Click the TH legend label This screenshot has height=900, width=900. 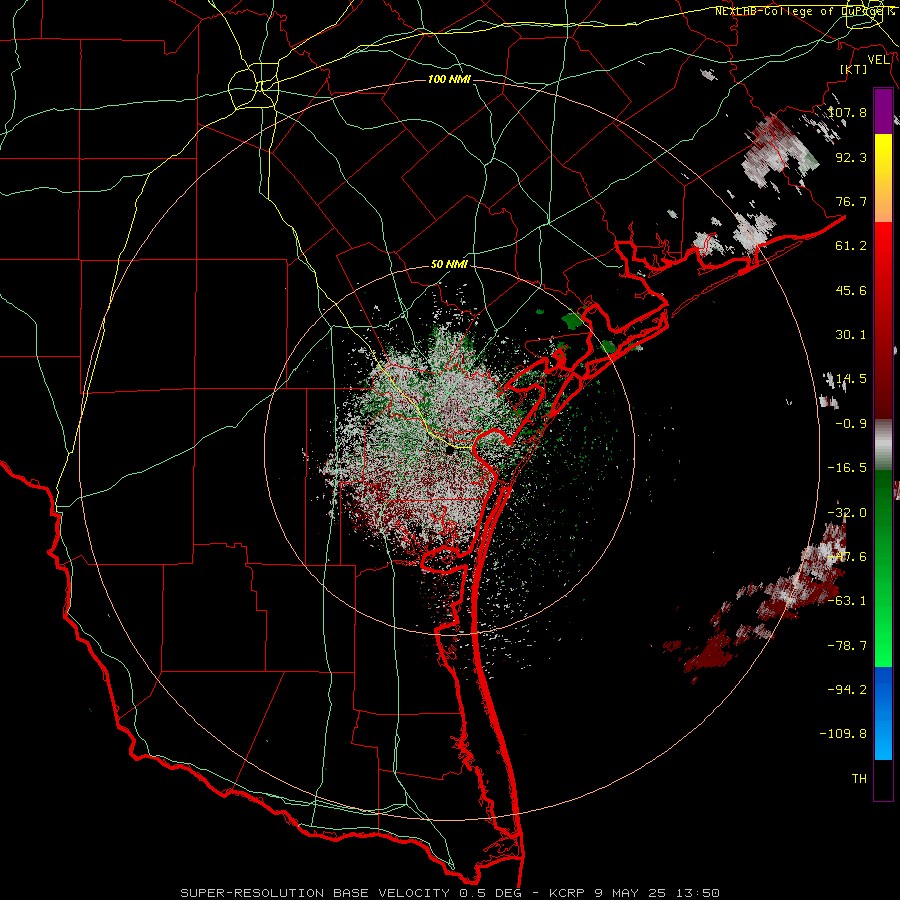point(859,778)
